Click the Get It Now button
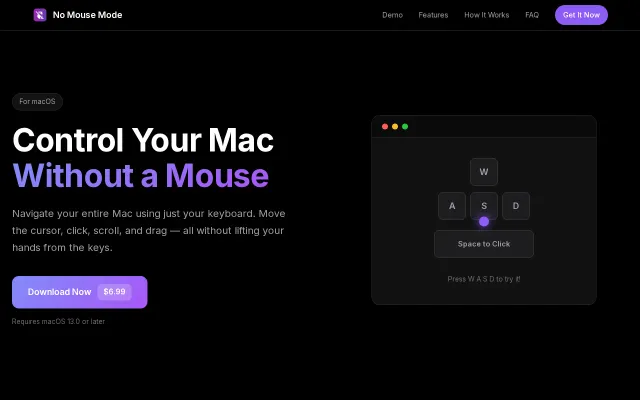 [581, 15]
